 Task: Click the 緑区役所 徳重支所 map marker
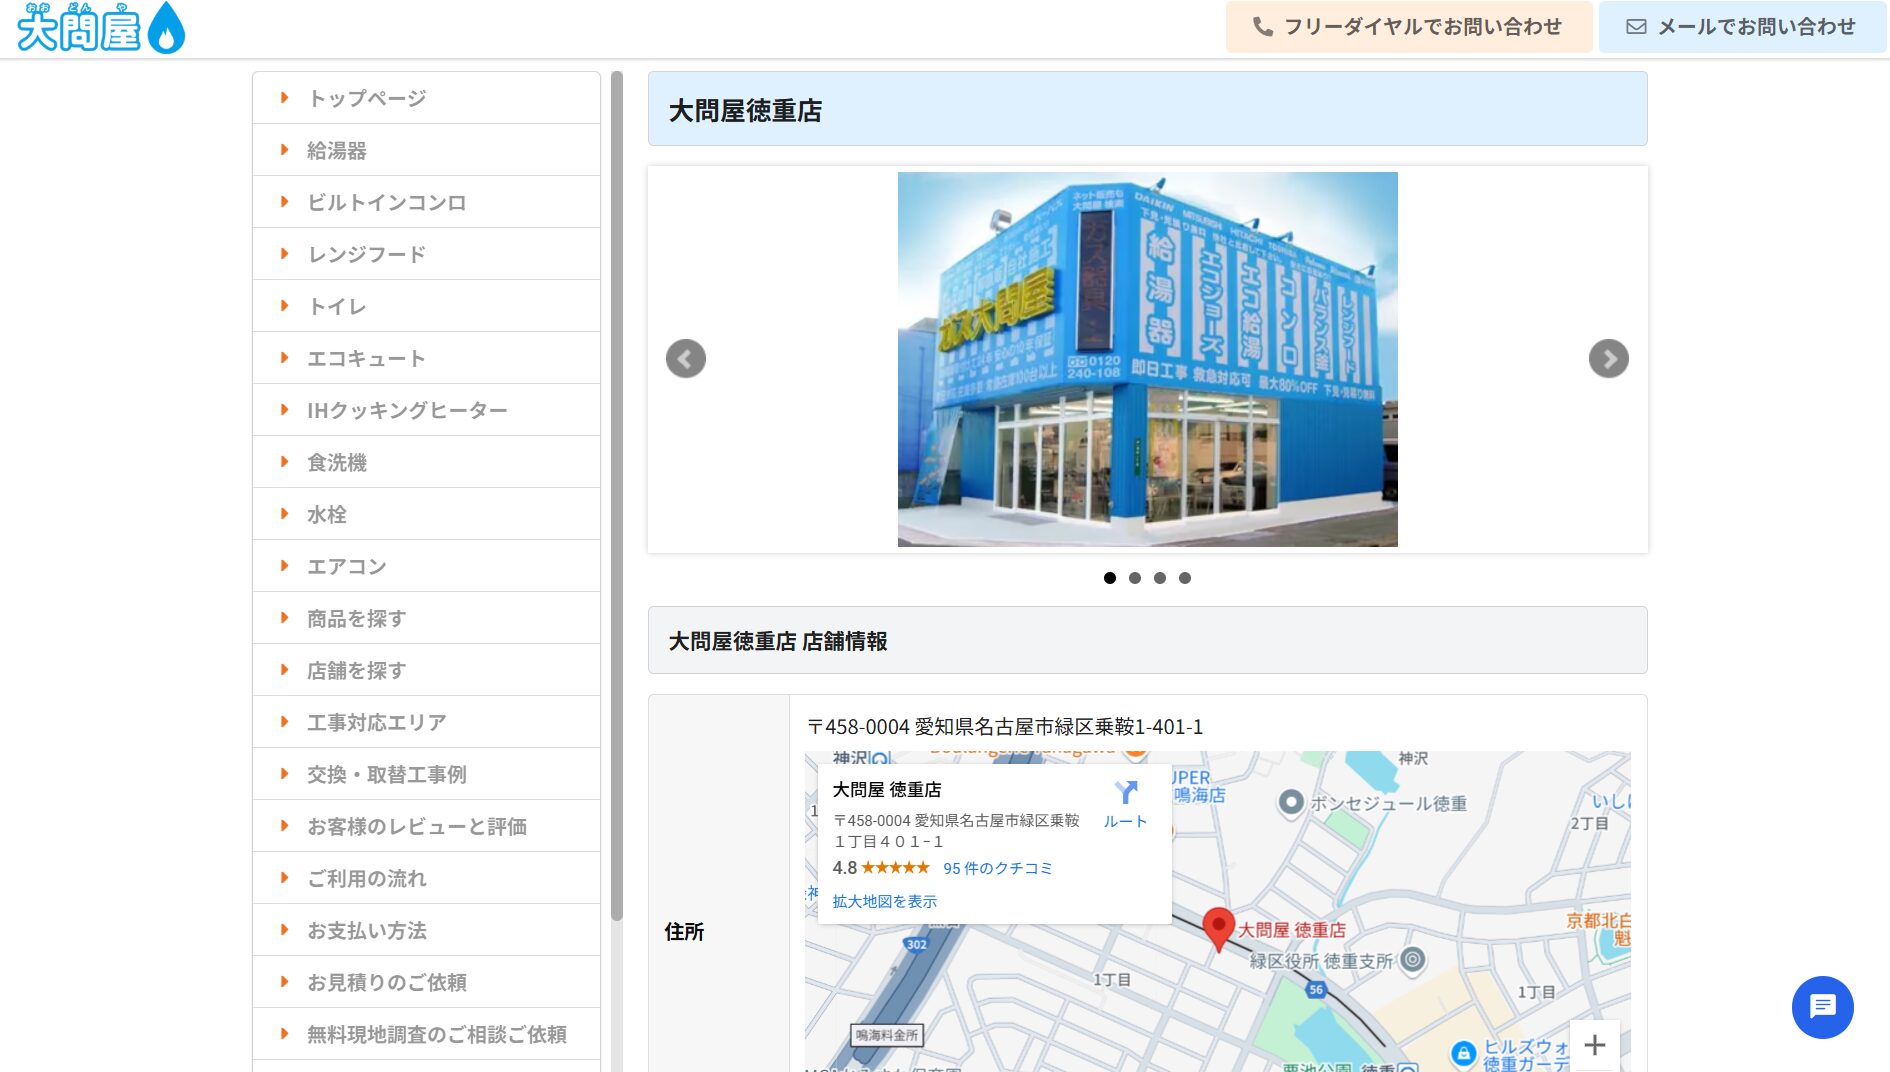pos(1412,960)
